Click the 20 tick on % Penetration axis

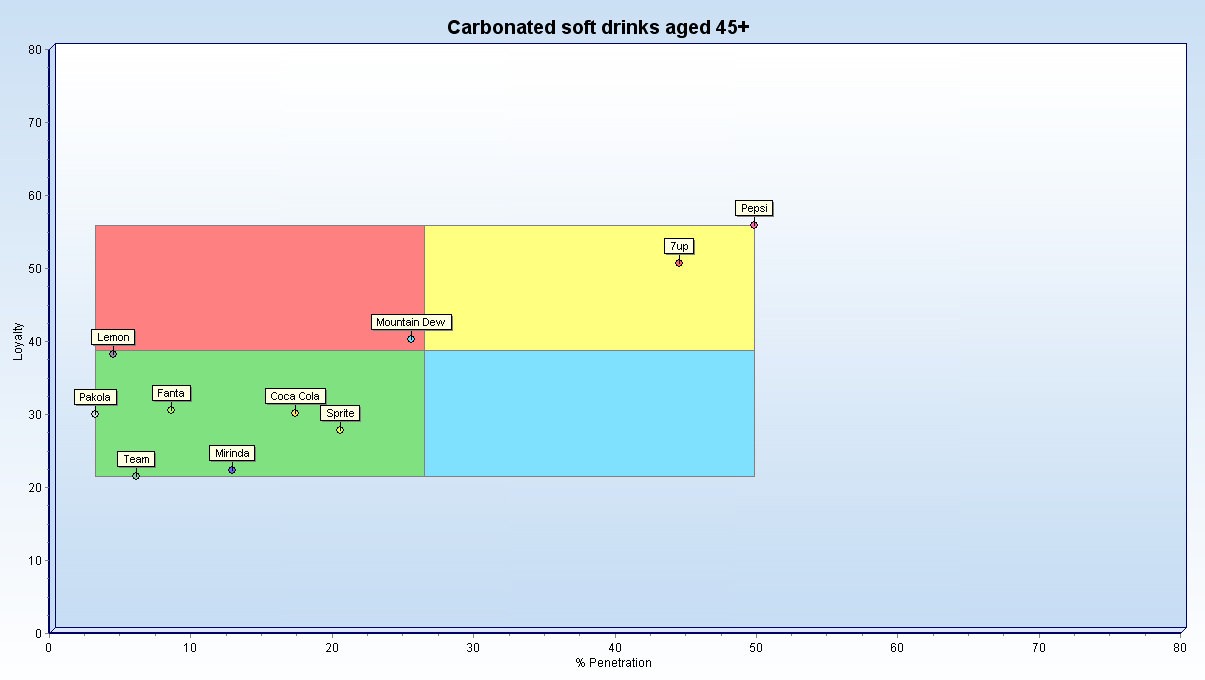tap(332, 648)
